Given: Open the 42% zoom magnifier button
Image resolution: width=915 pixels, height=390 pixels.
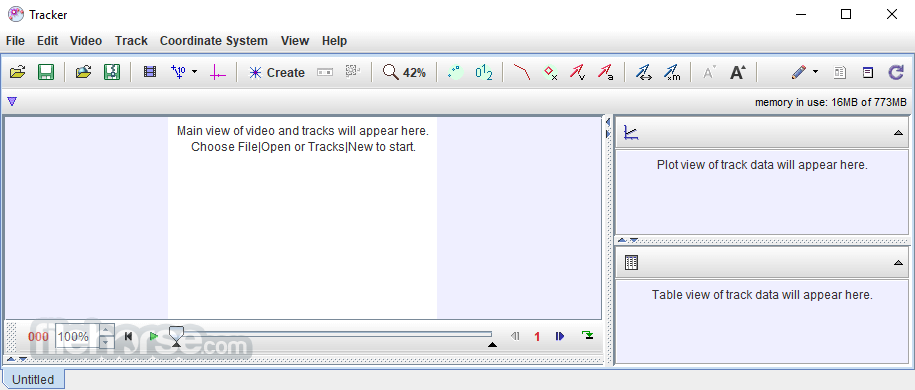Looking at the screenshot, I should click(x=404, y=72).
